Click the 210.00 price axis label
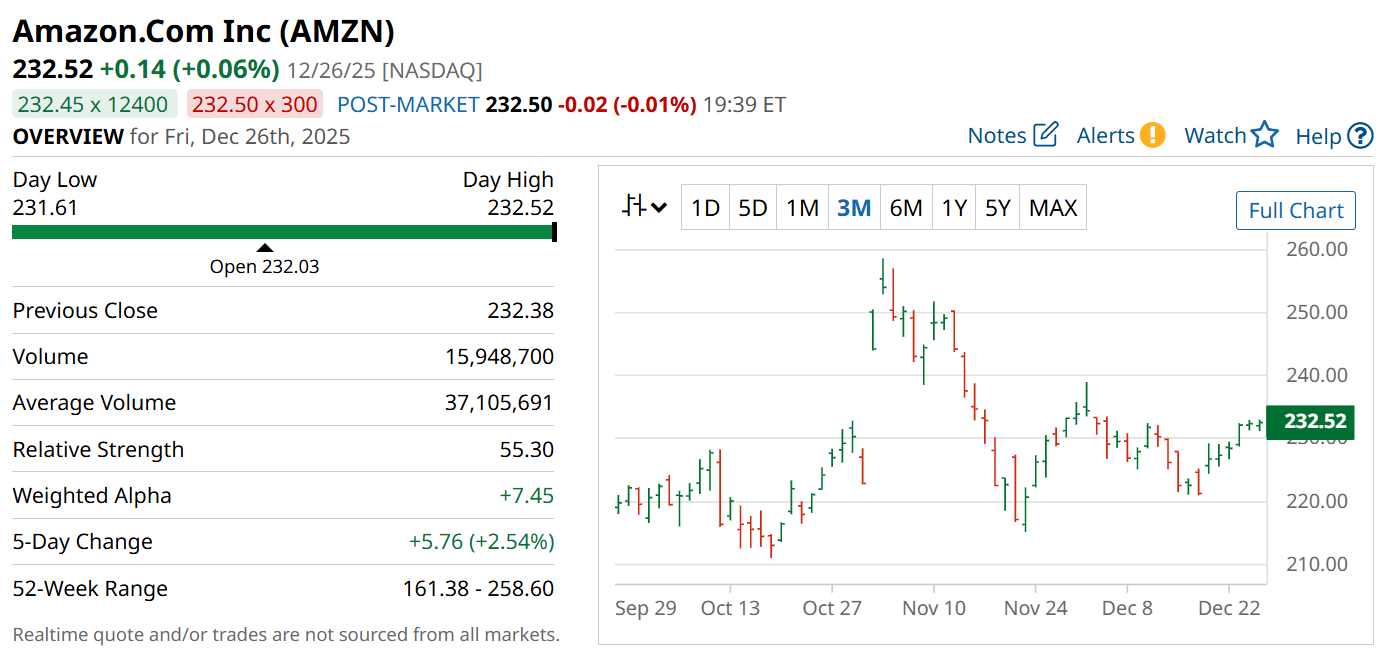Image resolution: width=1389 pixels, height=659 pixels. (x=1316, y=564)
